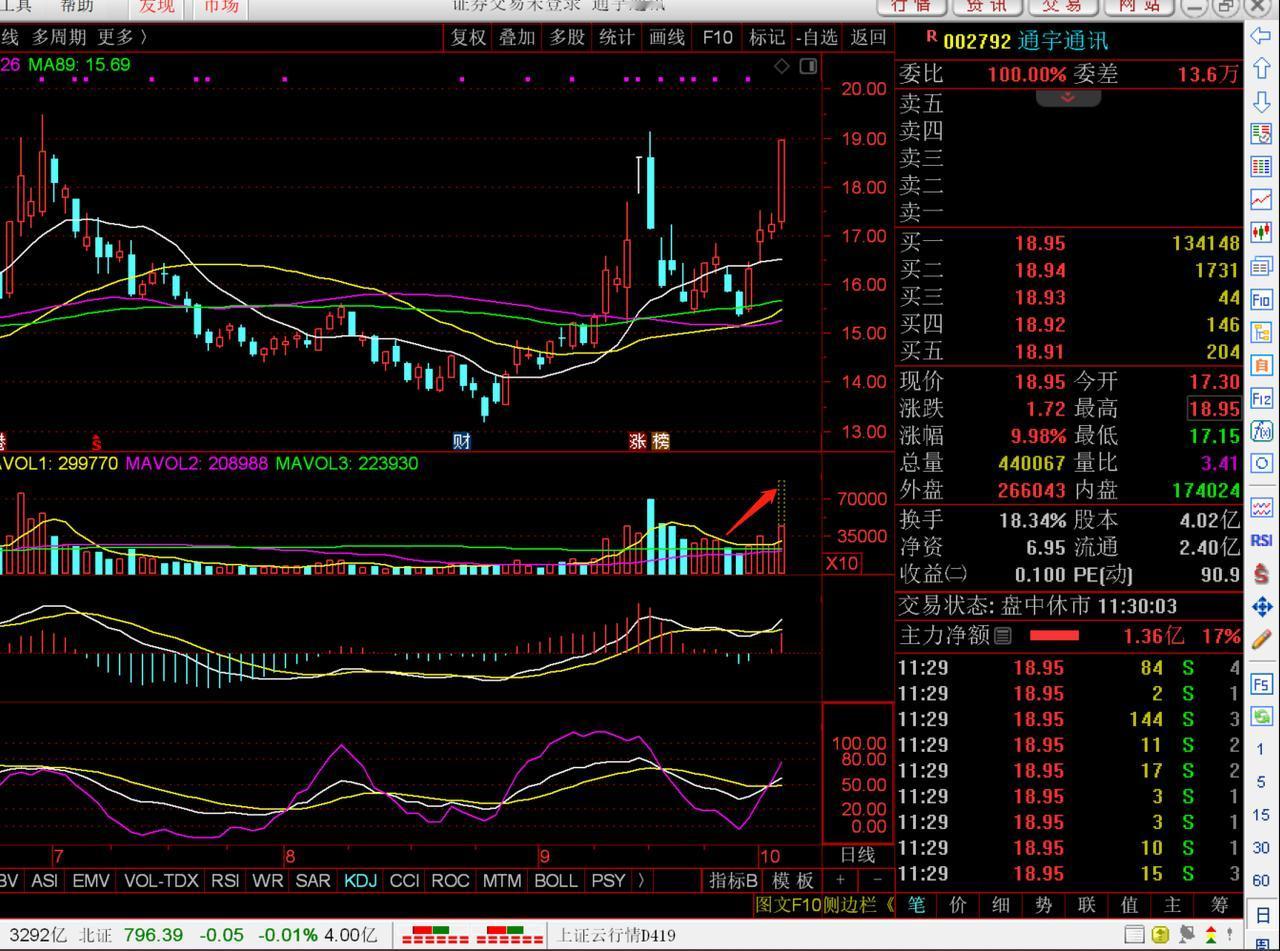The width and height of the screenshot is (1280, 951).
Task: Open the 交易 trading button
Action: (1061, 6)
